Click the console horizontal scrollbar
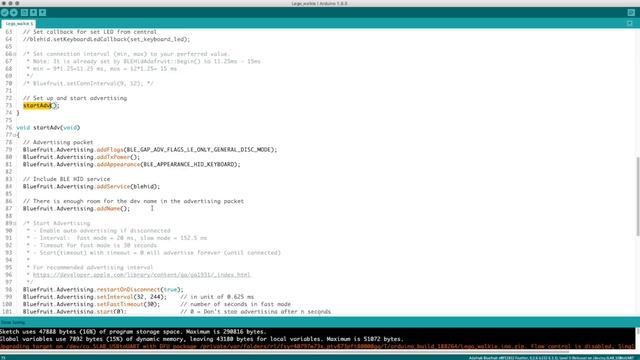 tap(284, 351)
